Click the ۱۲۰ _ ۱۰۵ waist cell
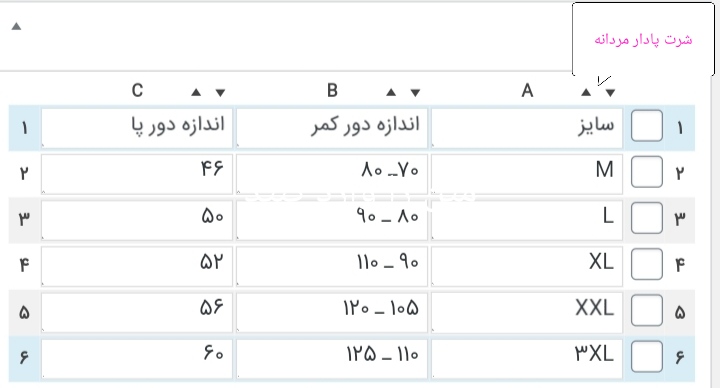720x388 pixels. point(332,312)
